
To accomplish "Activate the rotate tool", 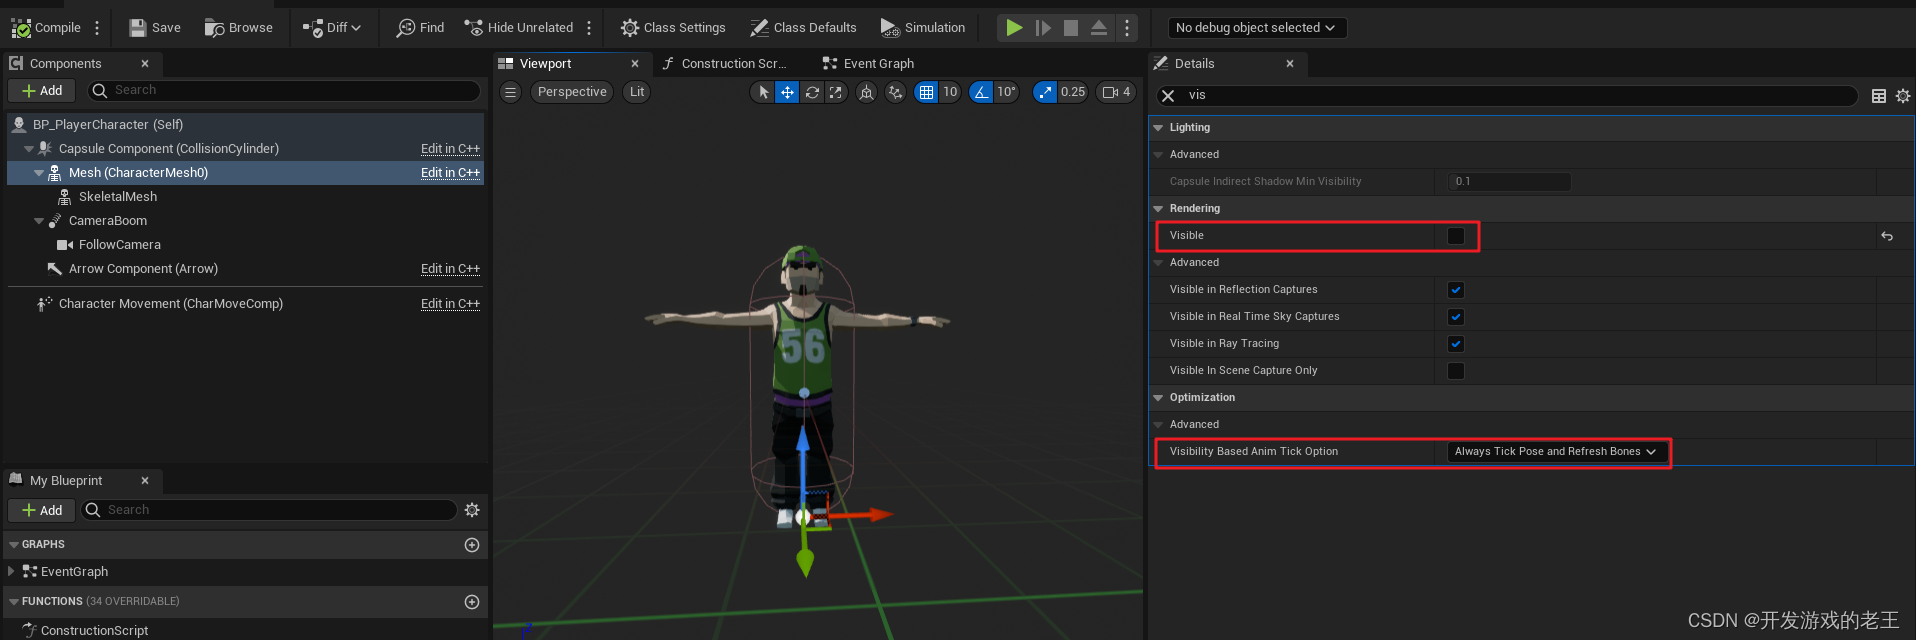I will pyautogui.click(x=812, y=92).
